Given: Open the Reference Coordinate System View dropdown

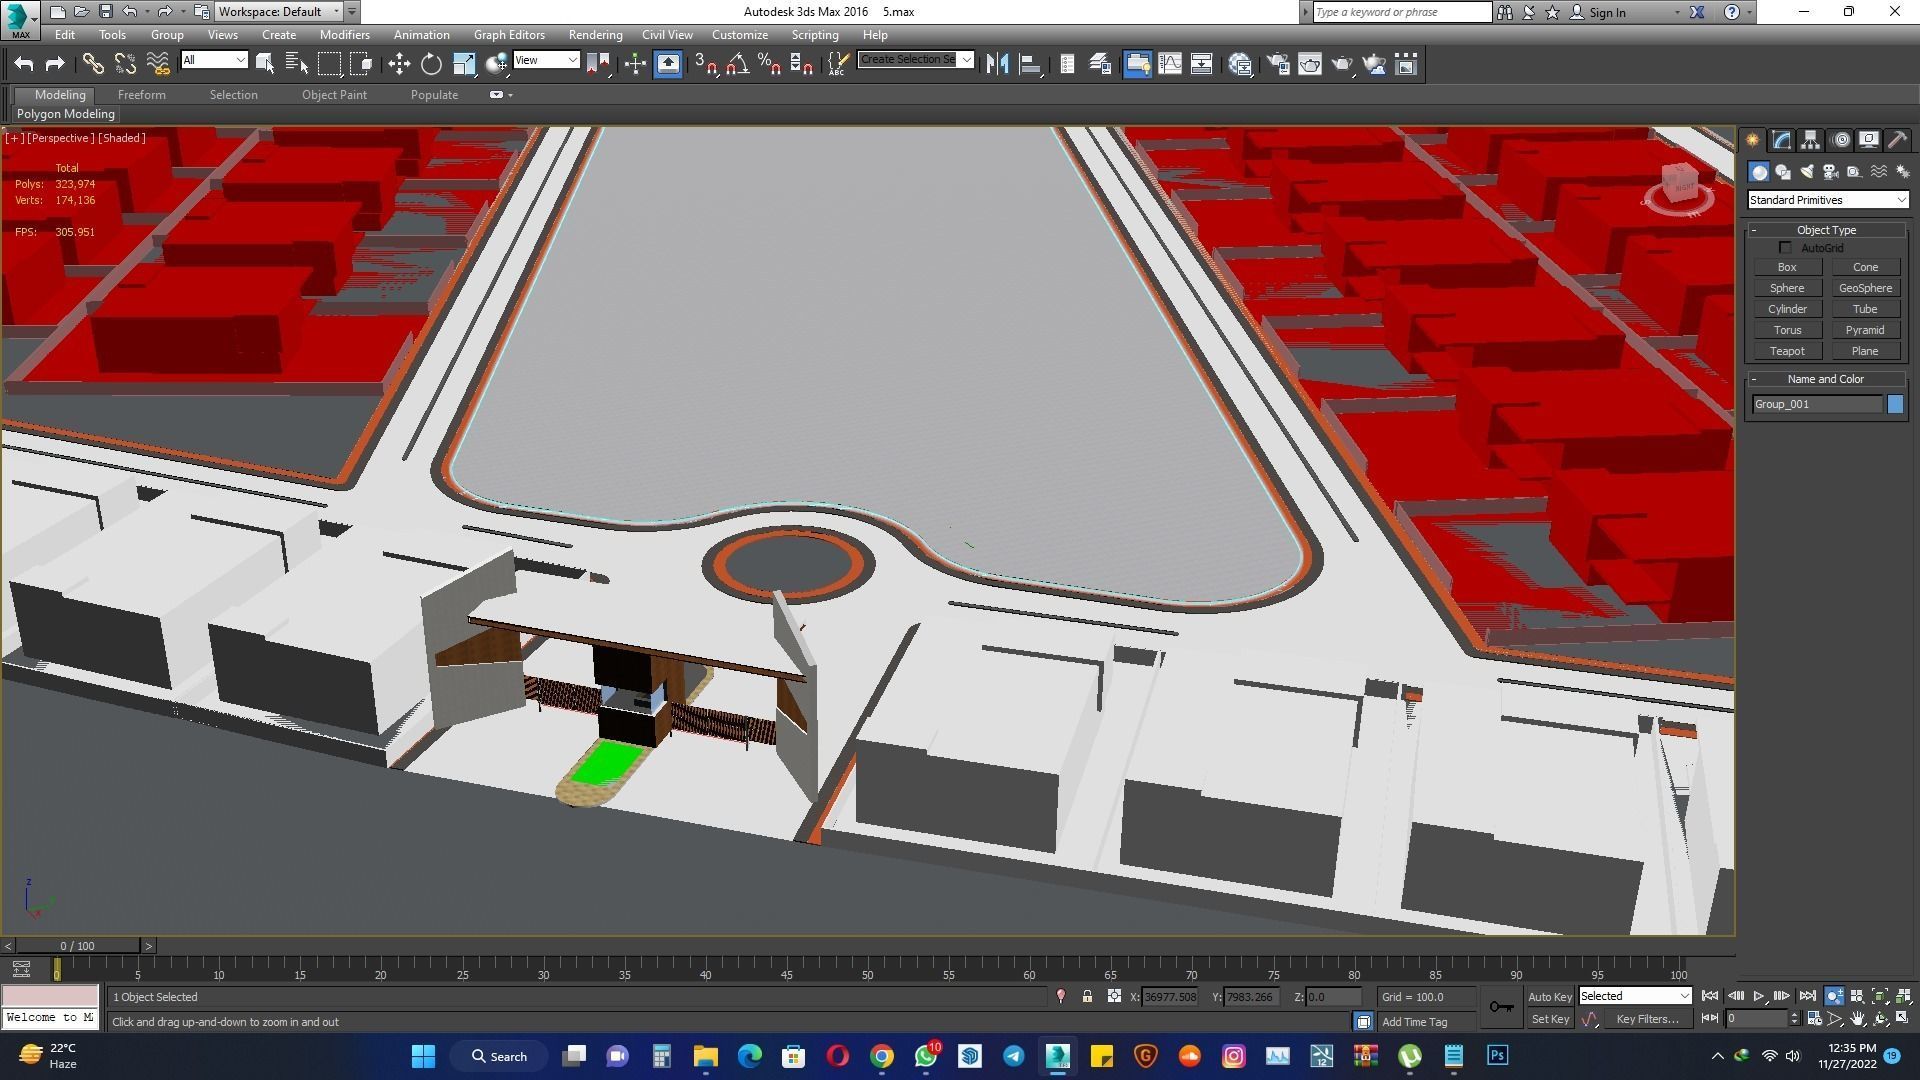Looking at the screenshot, I should (546, 60).
